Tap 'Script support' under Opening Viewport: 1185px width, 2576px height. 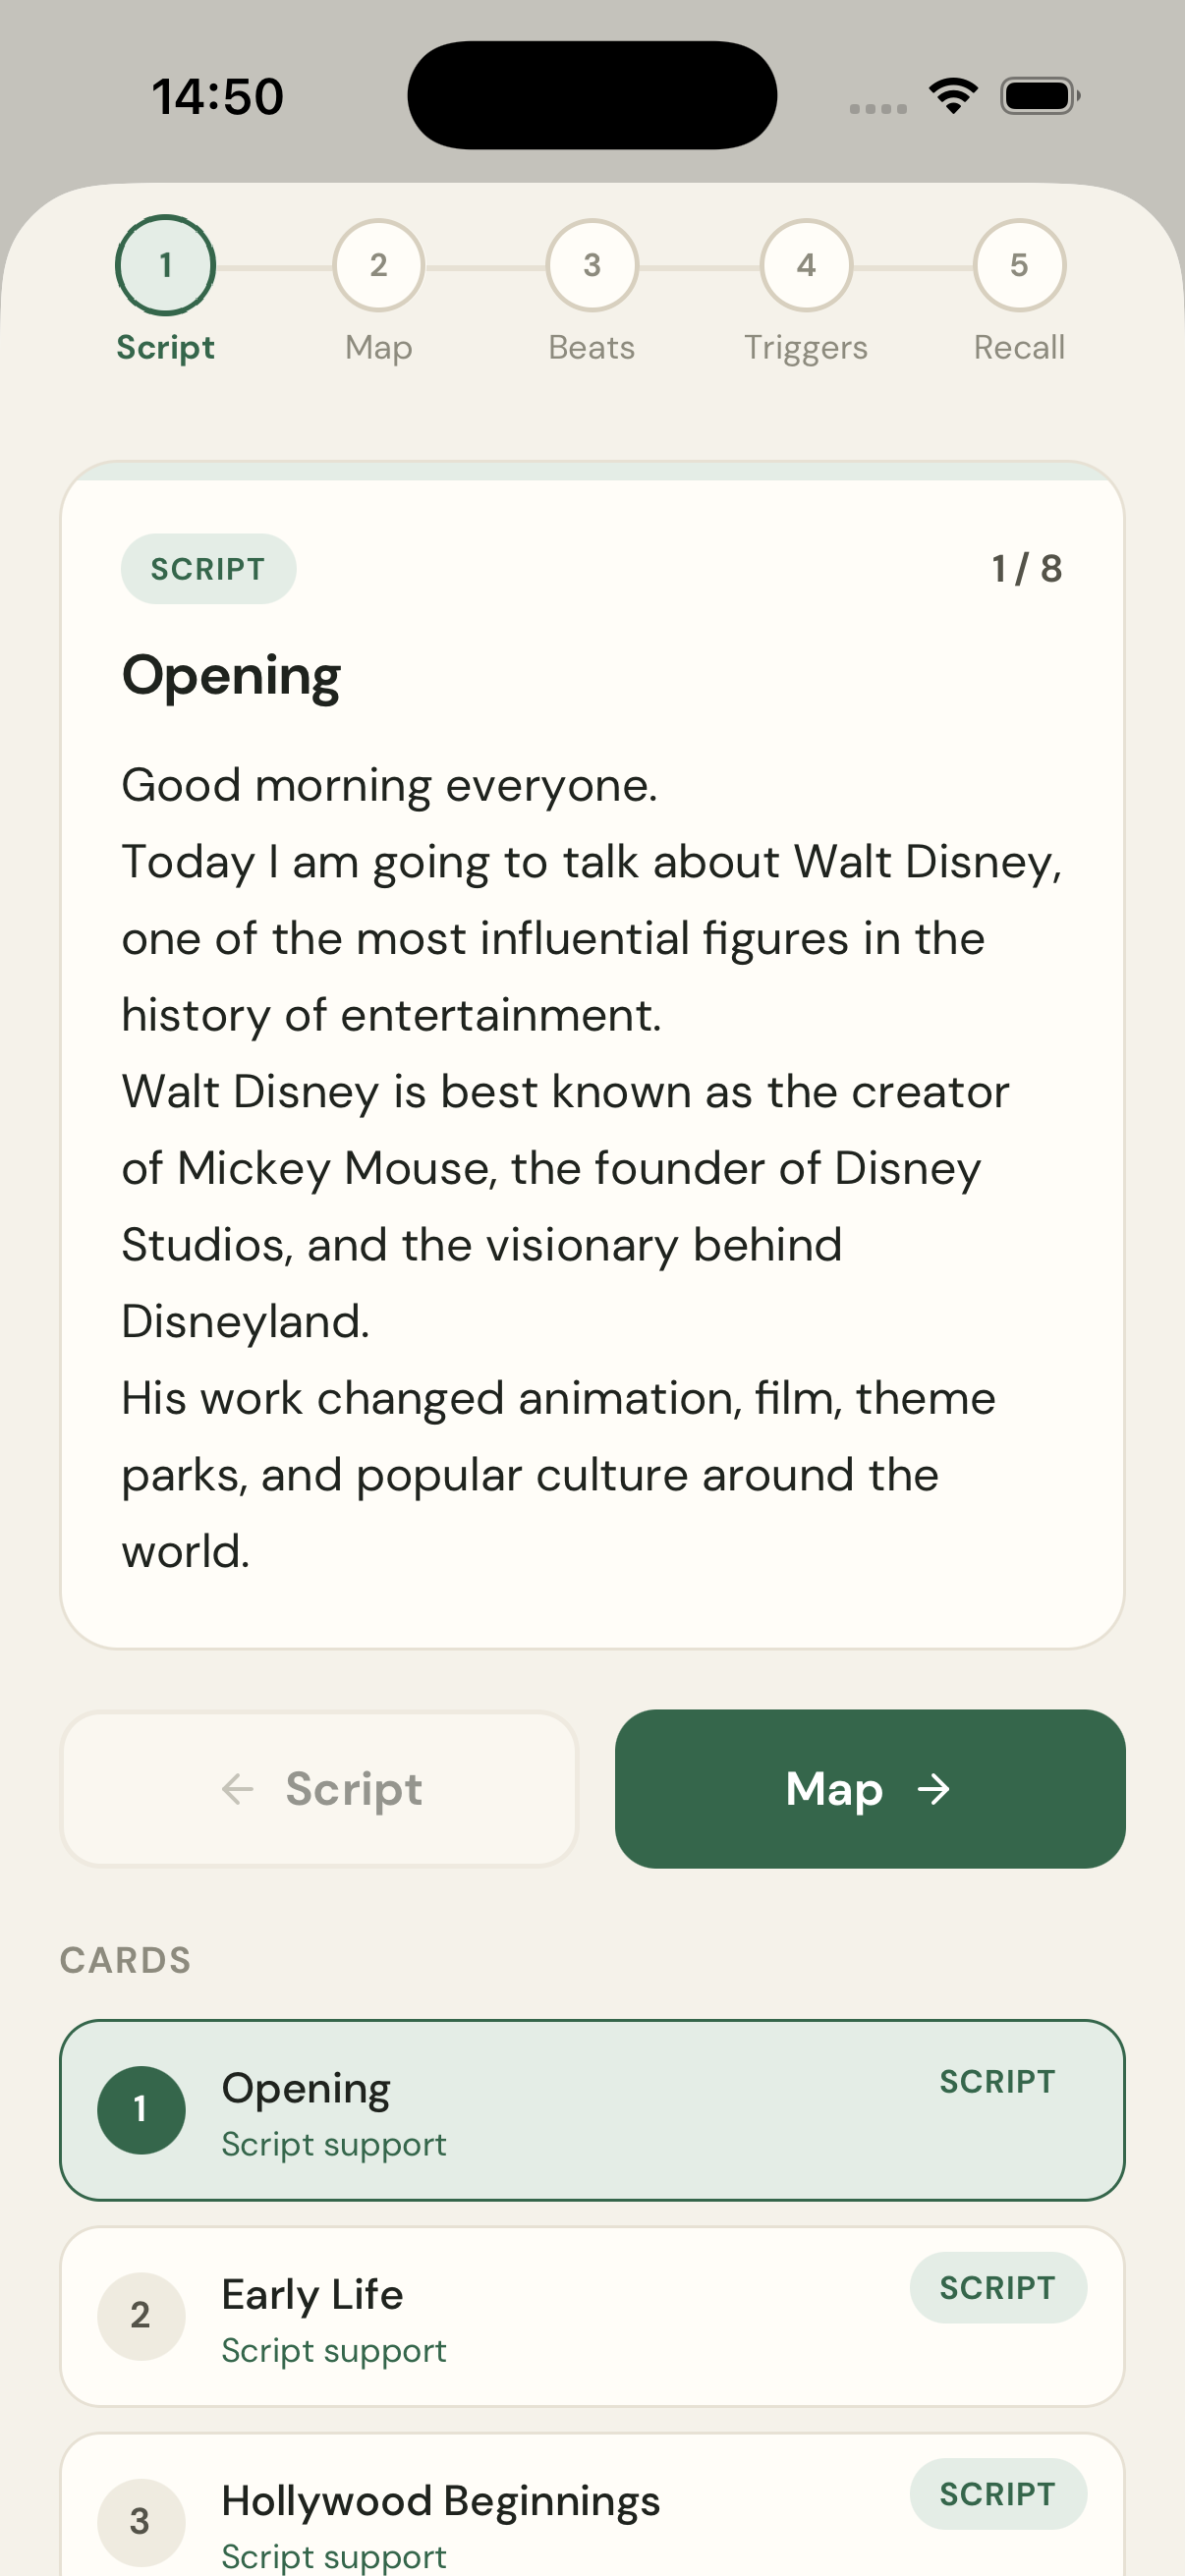tap(334, 2145)
